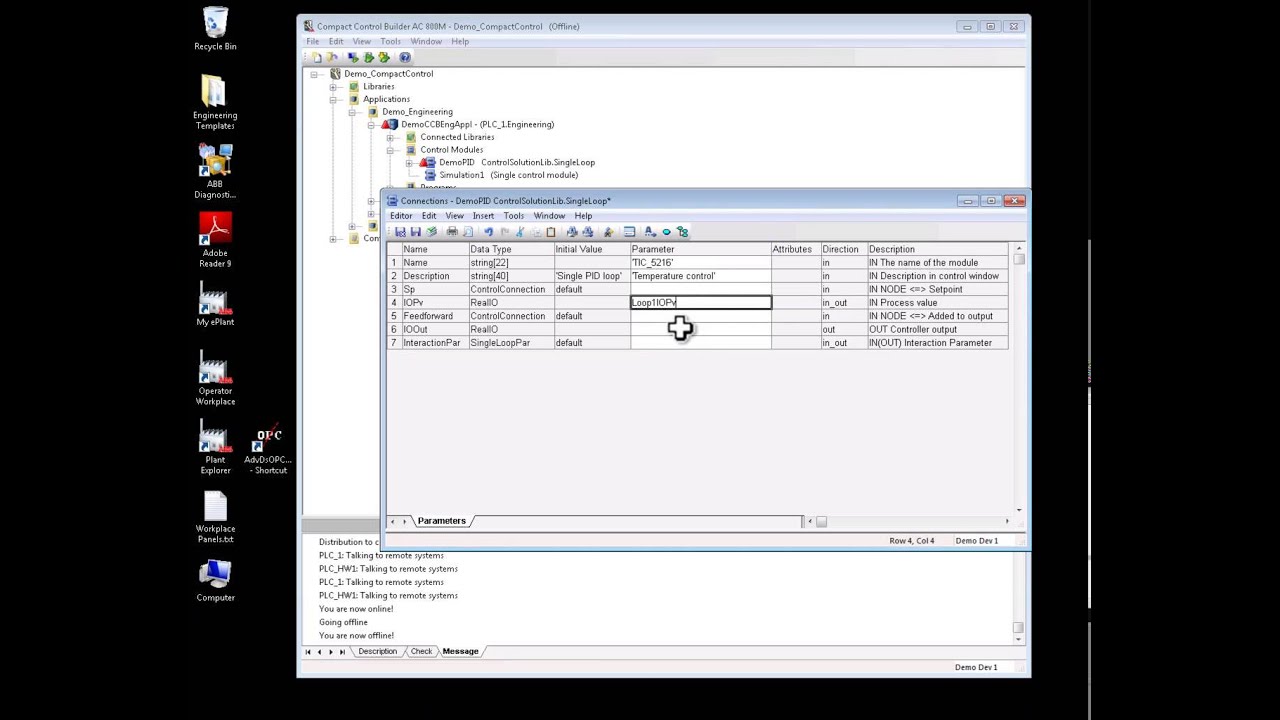
Task: Expand the DemoPID control module node
Action: click(409, 162)
